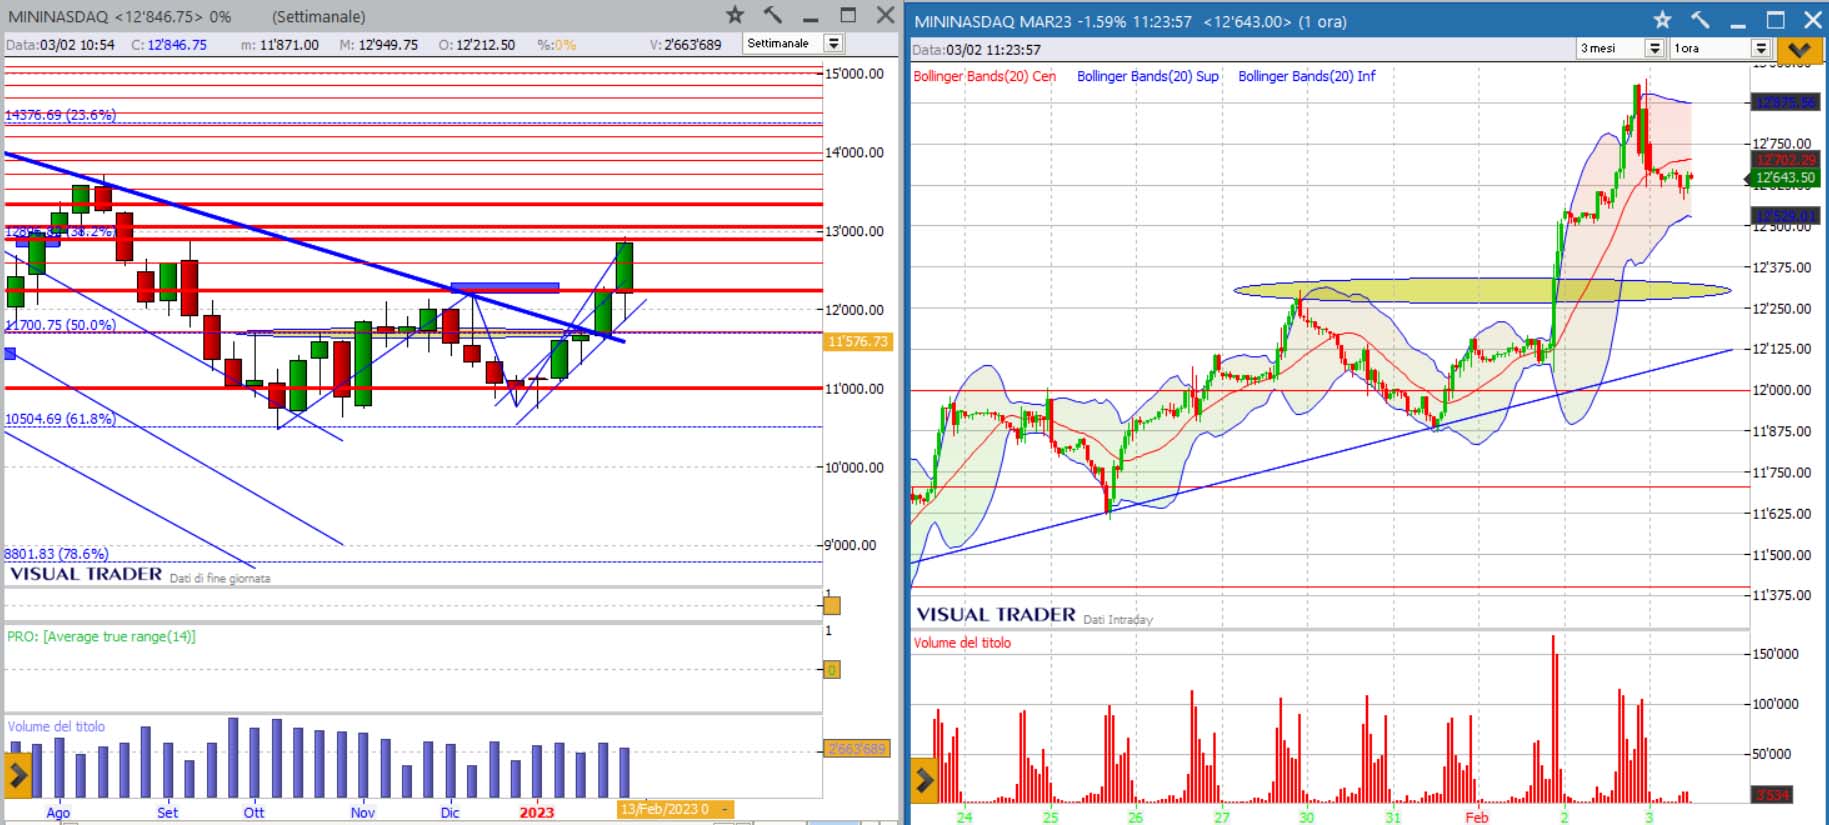Click the 2023 year label on weekly axis
Viewport: 1829px width, 825px height.
tap(536, 812)
